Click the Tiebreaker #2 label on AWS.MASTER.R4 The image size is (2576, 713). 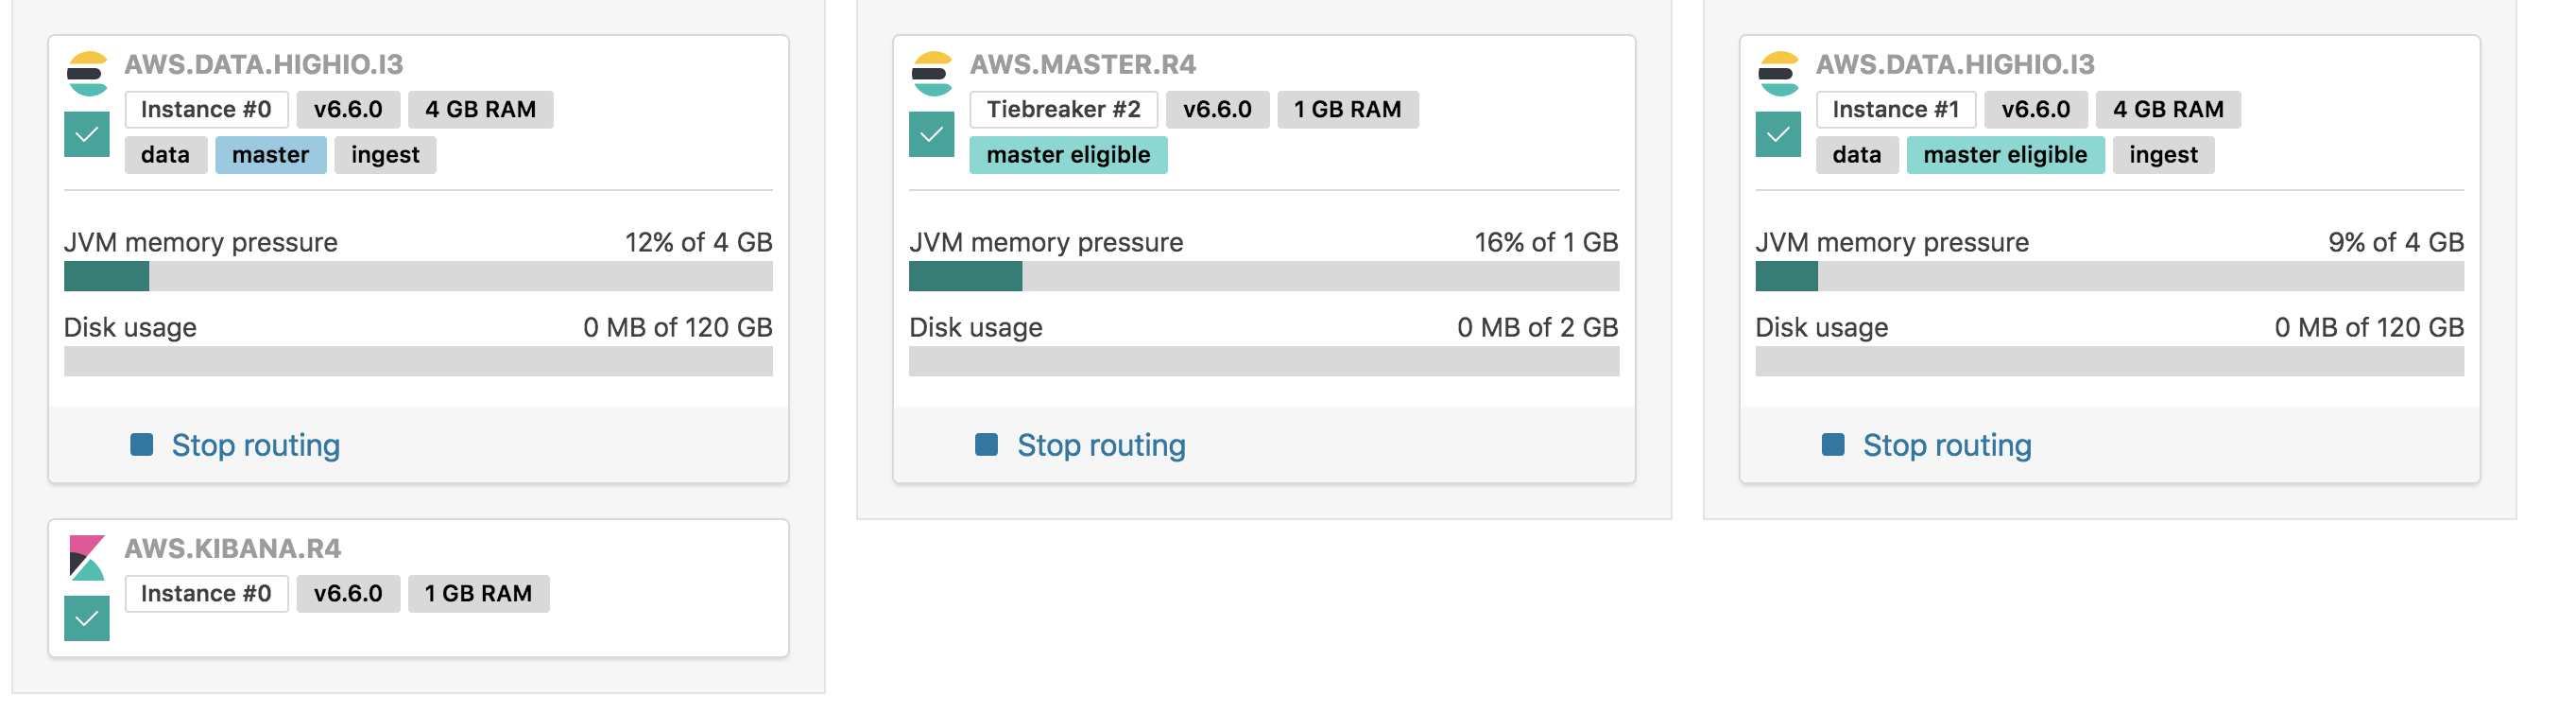pos(1066,109)
